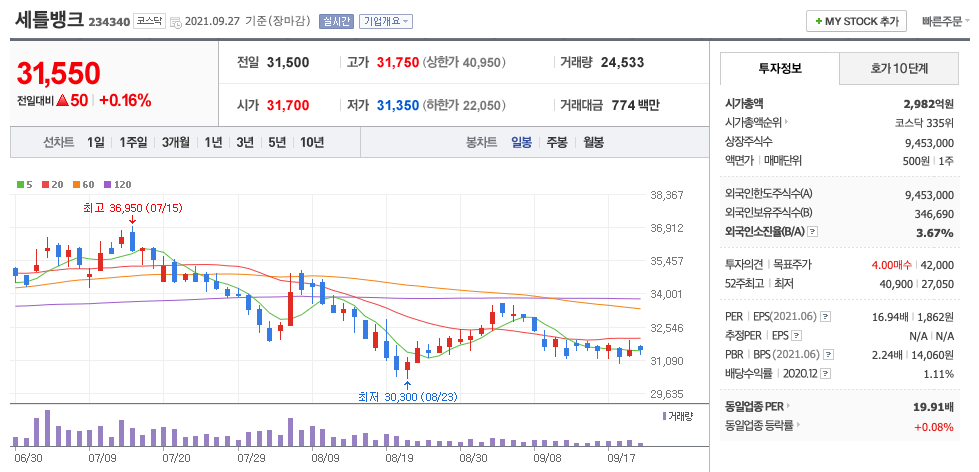
Task: Click the stock code 234340
Action: tap(109, 22)
